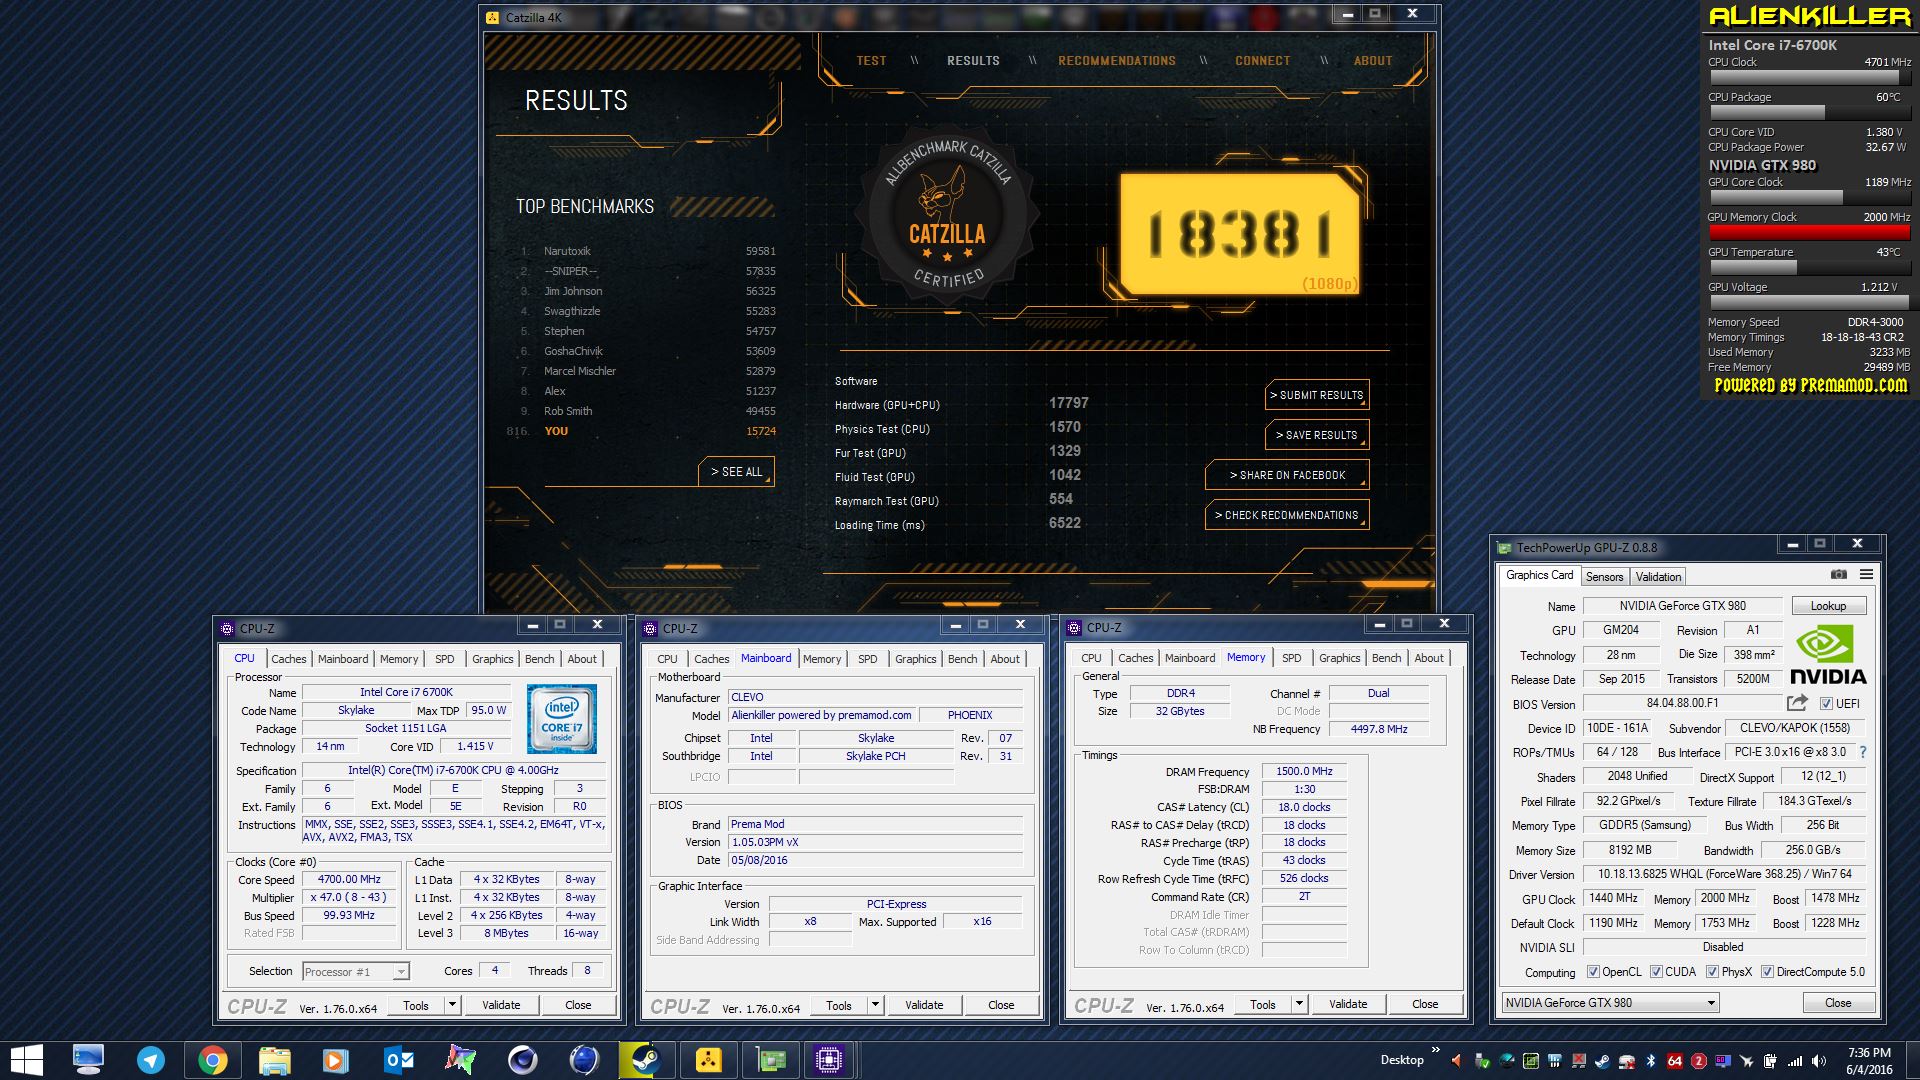Click the NVIDIA logo in GPU-Z

click(1827, 655)
